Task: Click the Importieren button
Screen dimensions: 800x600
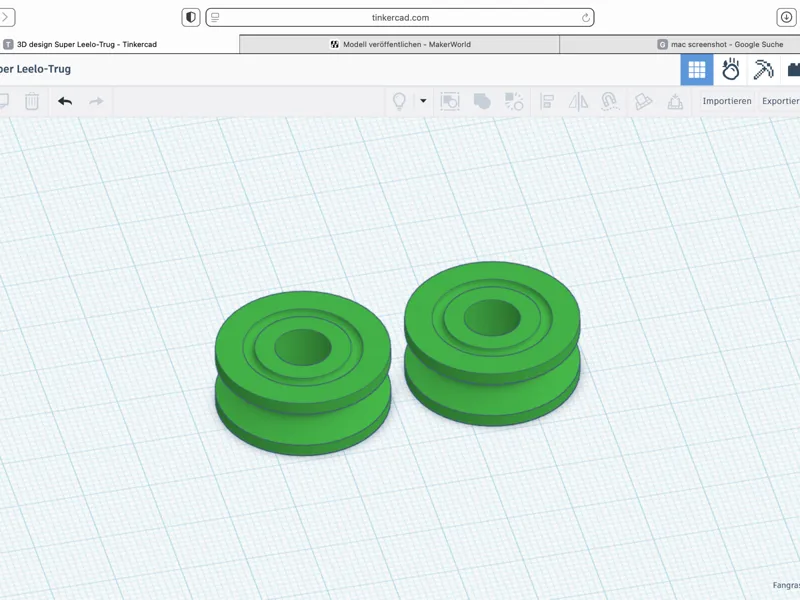Action: pos(727,101)
